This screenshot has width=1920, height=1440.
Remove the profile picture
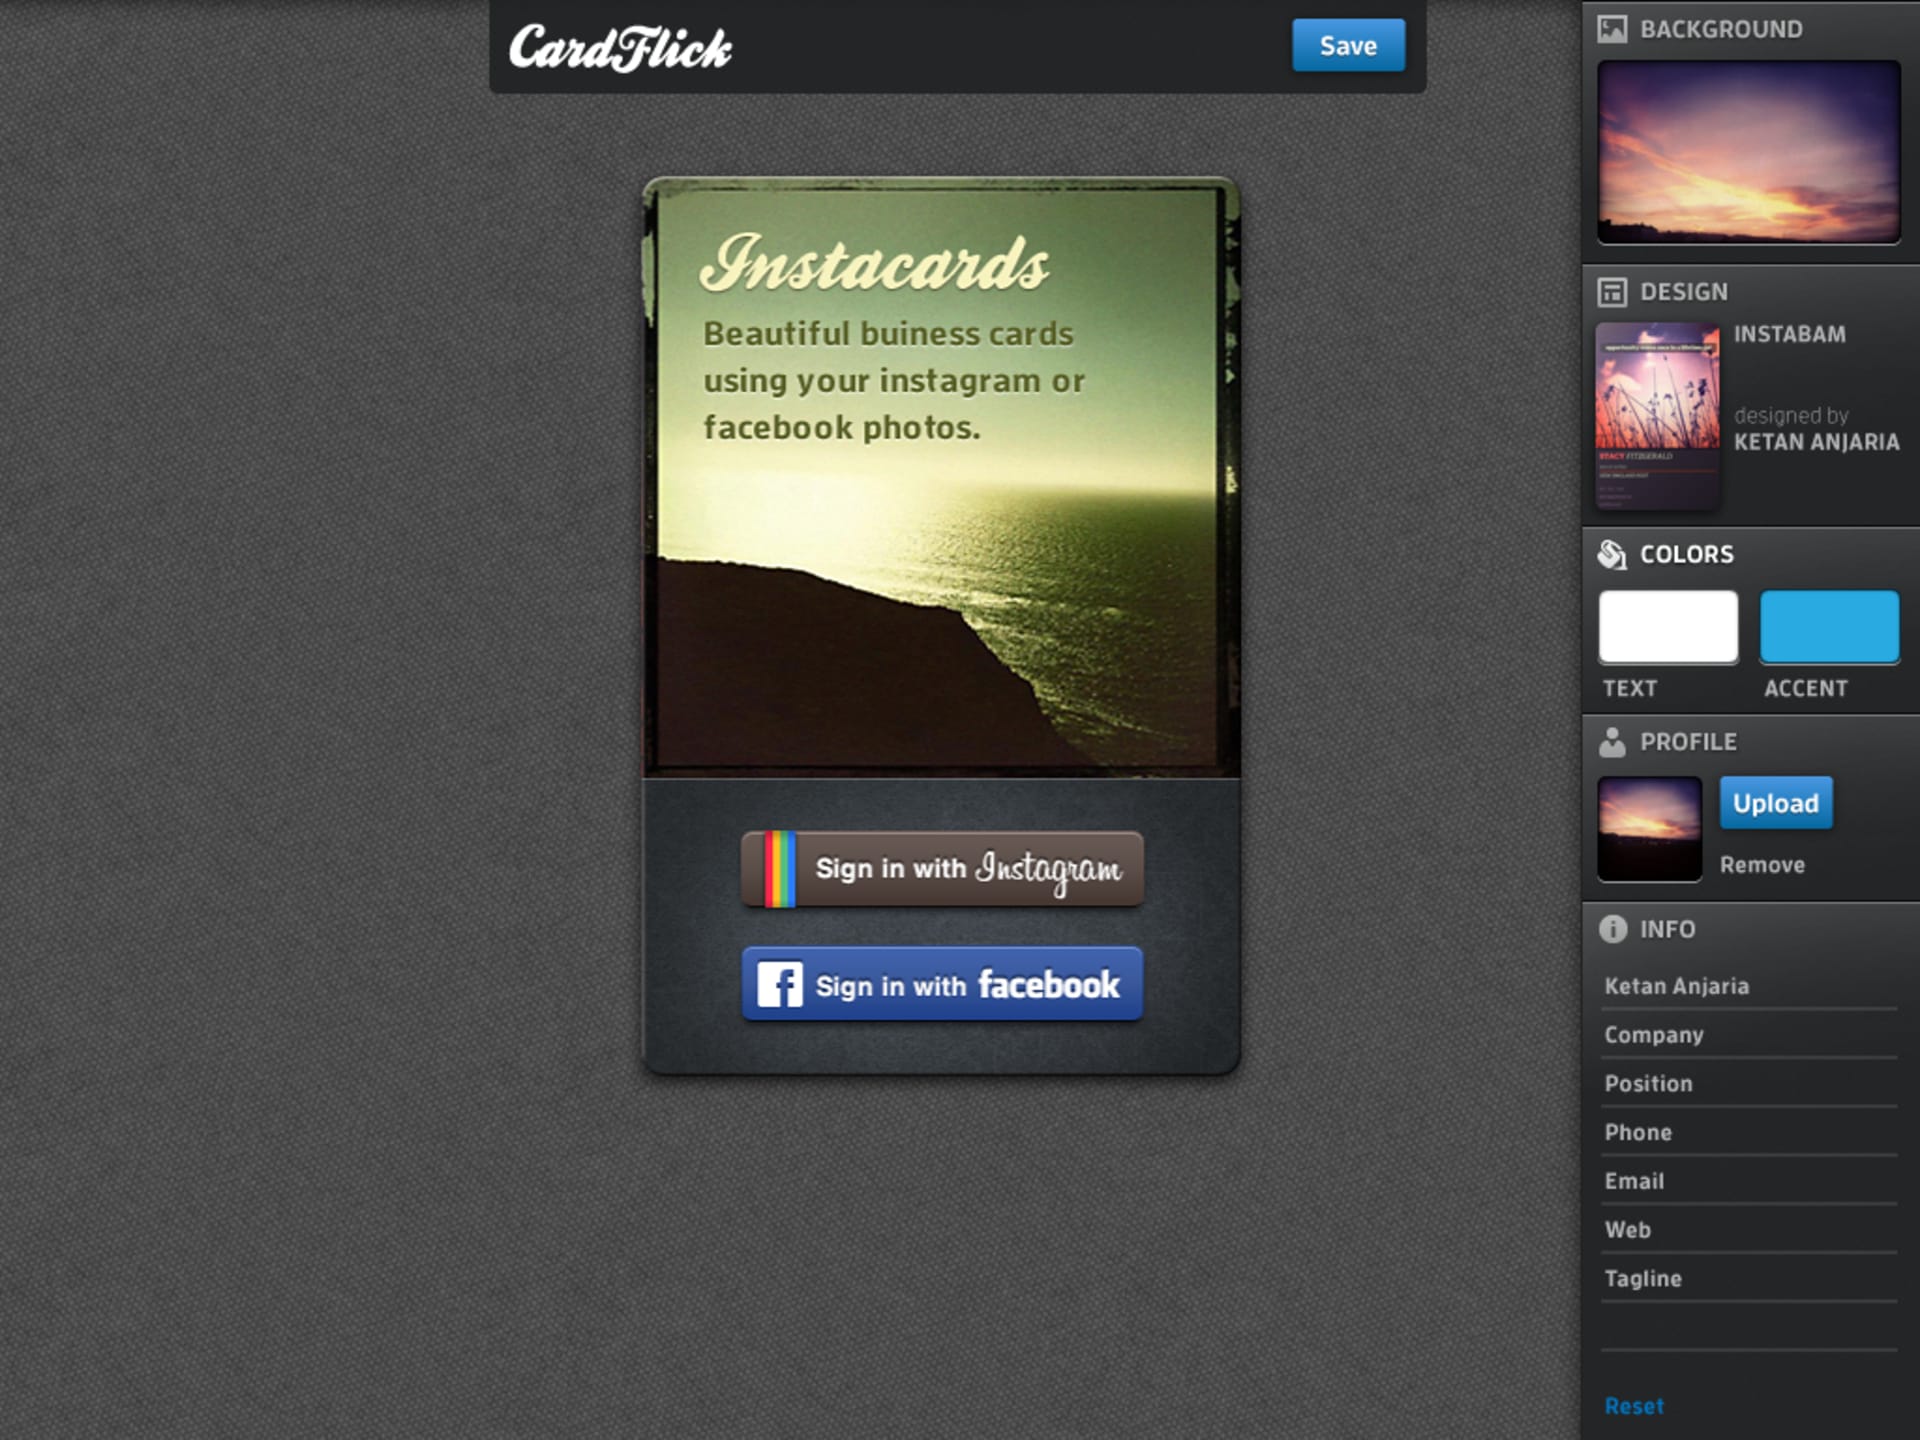tap(1761, 865)
